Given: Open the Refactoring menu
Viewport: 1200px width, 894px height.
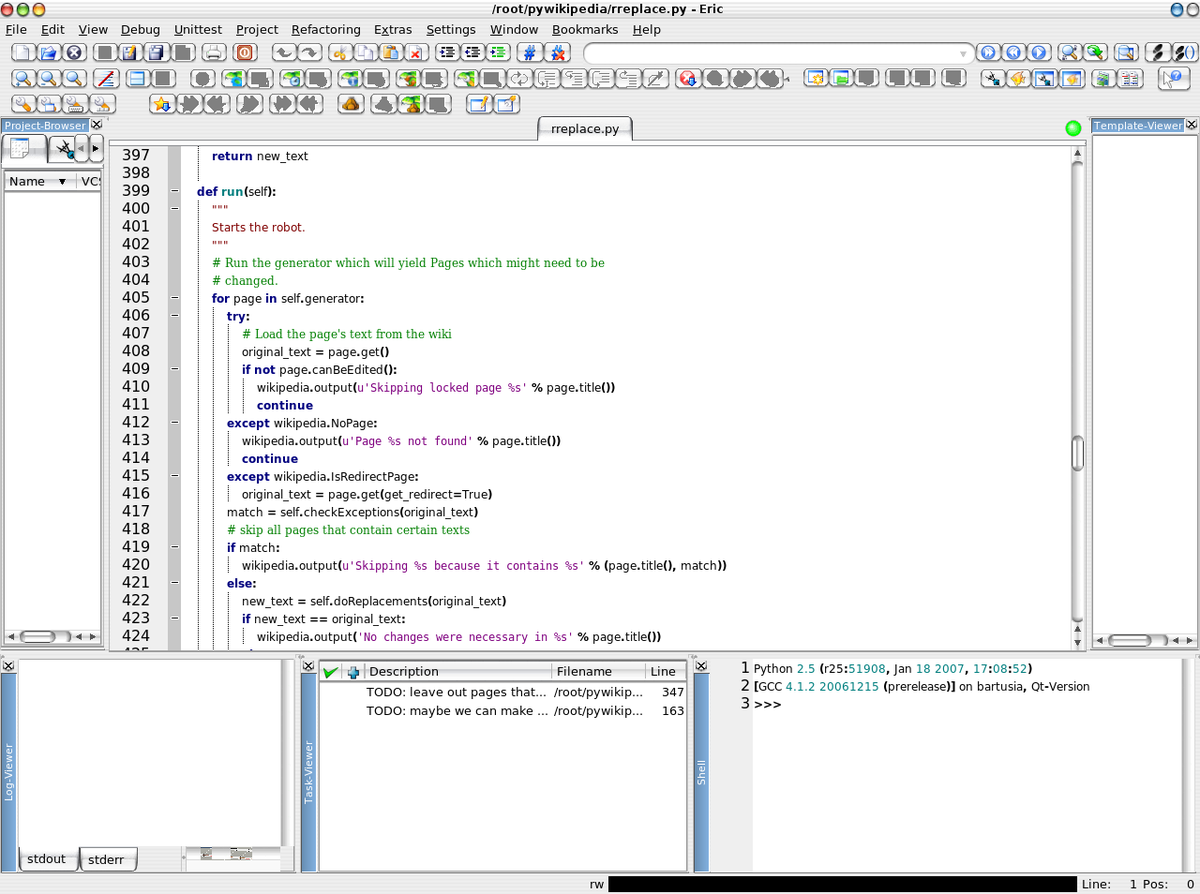Looking at the screenshot, I should pyautogui.click(x=326, y=29).
